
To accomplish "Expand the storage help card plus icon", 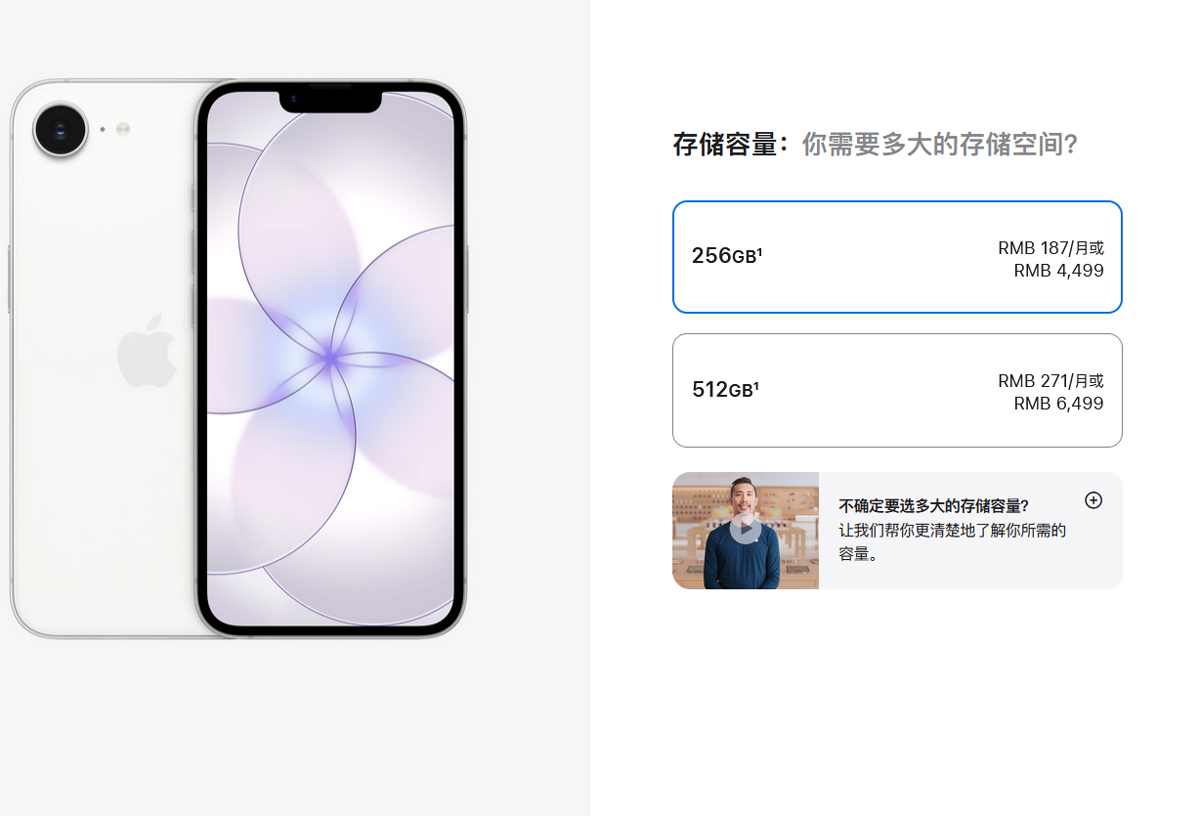I will coord(1094,500).
